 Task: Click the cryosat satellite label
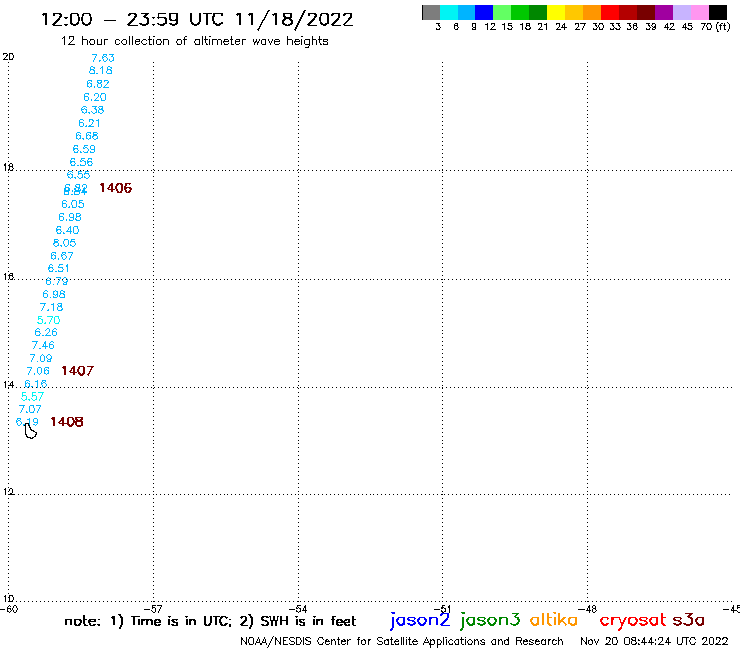tap(633, 620)
